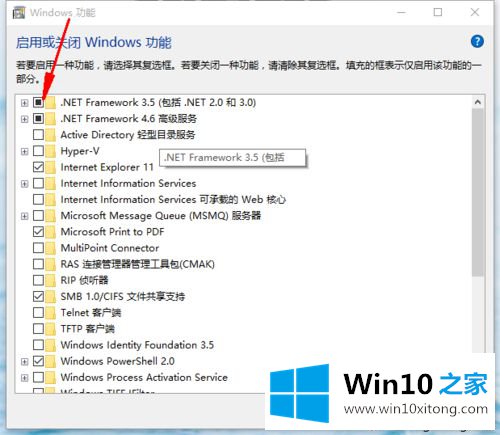Viewport: 500px width, 435px height.
Task: Enable the TFTP client checkbox
Action: (x=38, y=329)
